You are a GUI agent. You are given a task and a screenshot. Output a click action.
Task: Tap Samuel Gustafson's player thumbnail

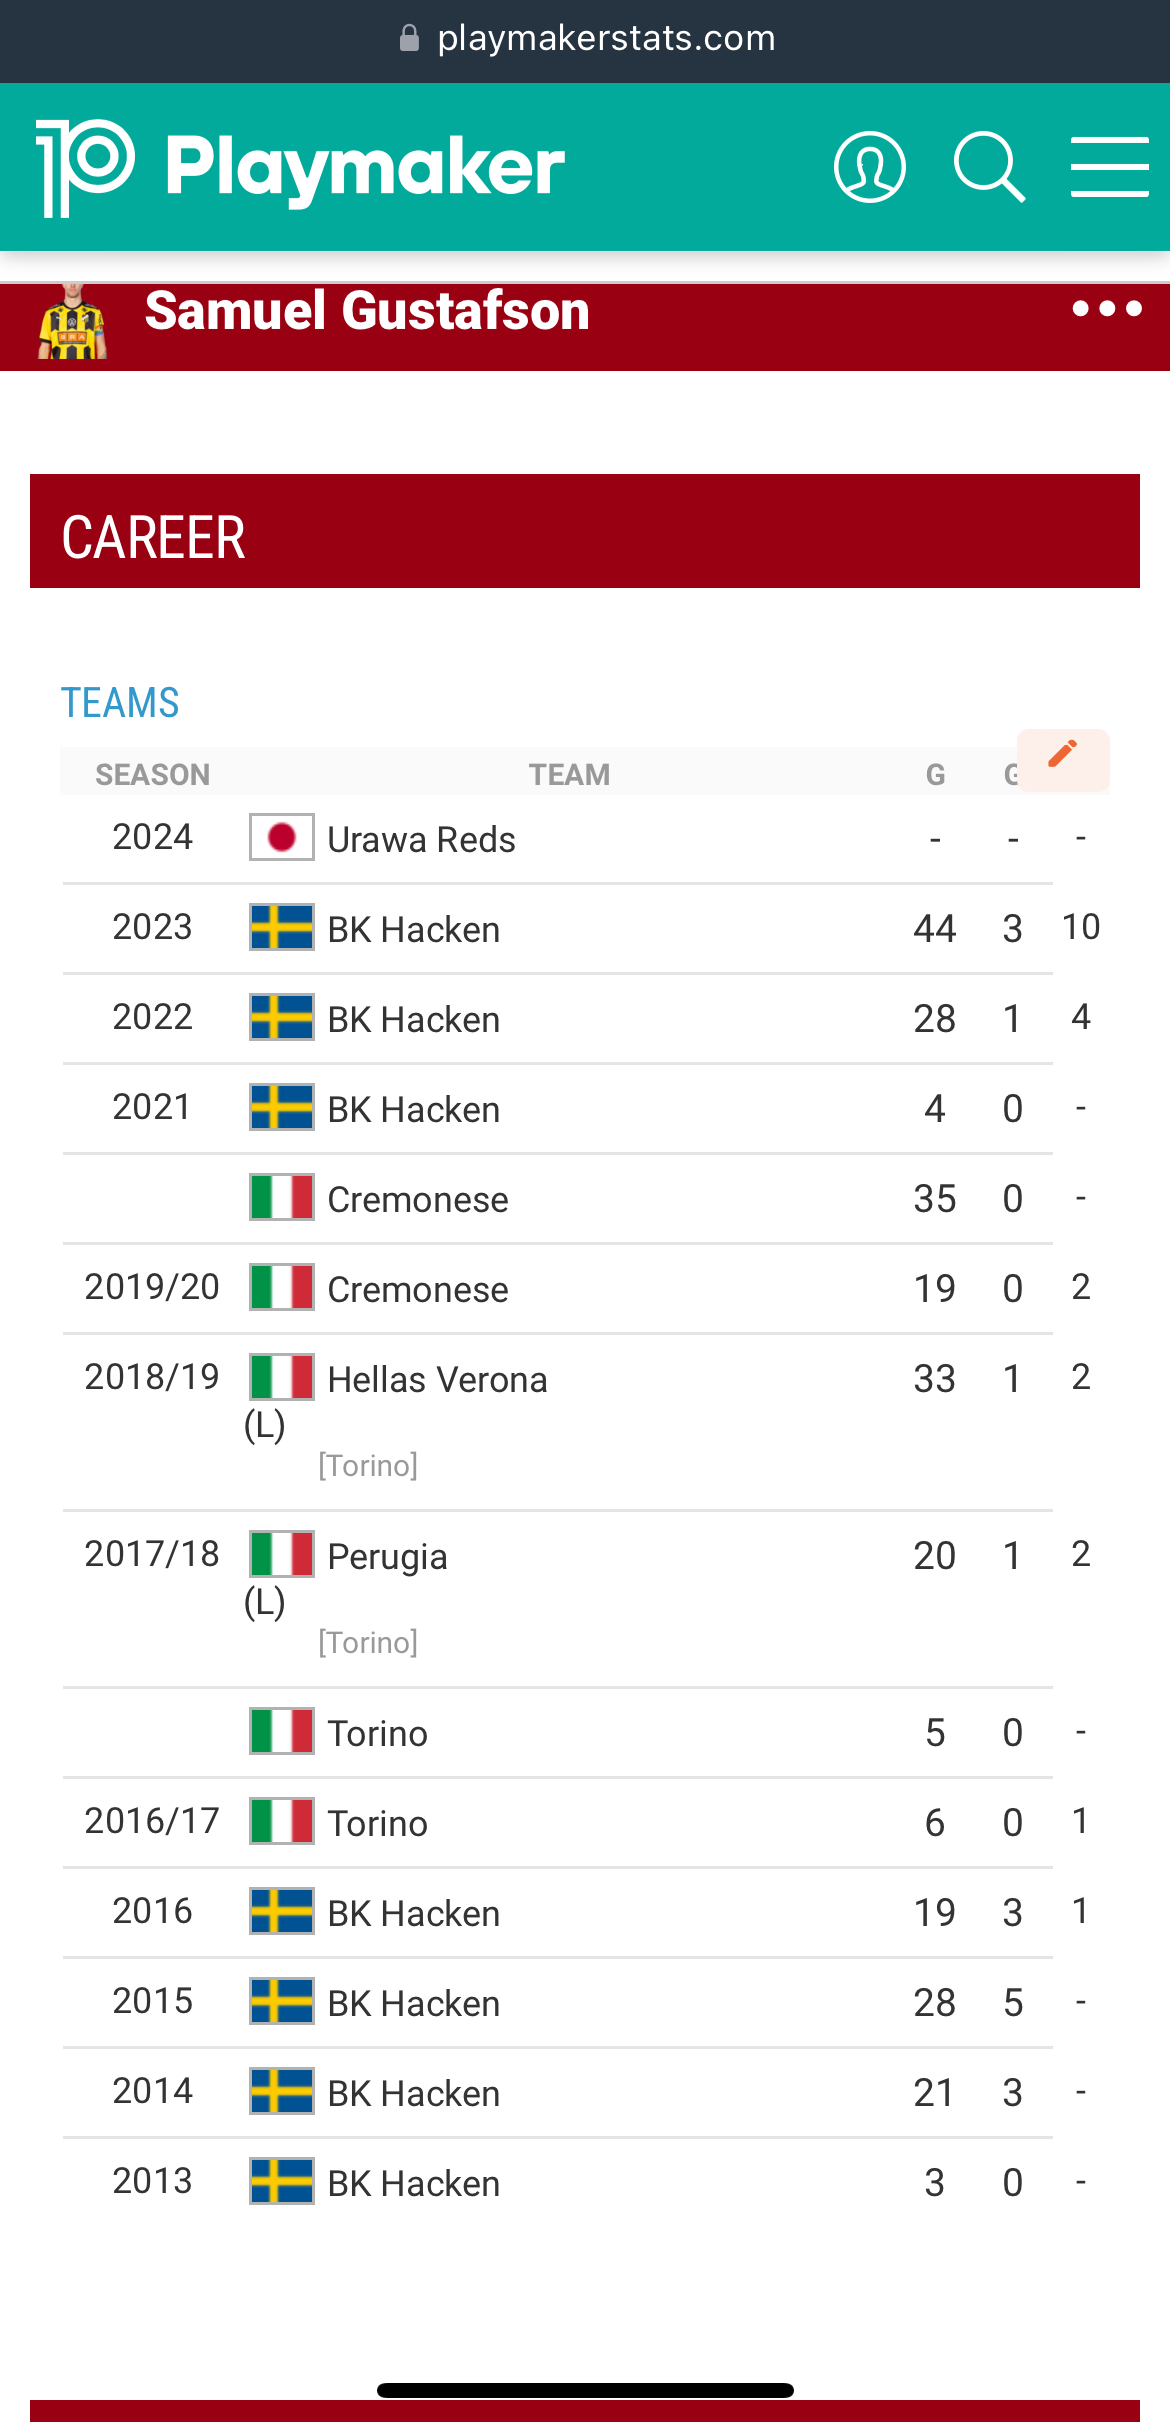click(x=72, y=324)
